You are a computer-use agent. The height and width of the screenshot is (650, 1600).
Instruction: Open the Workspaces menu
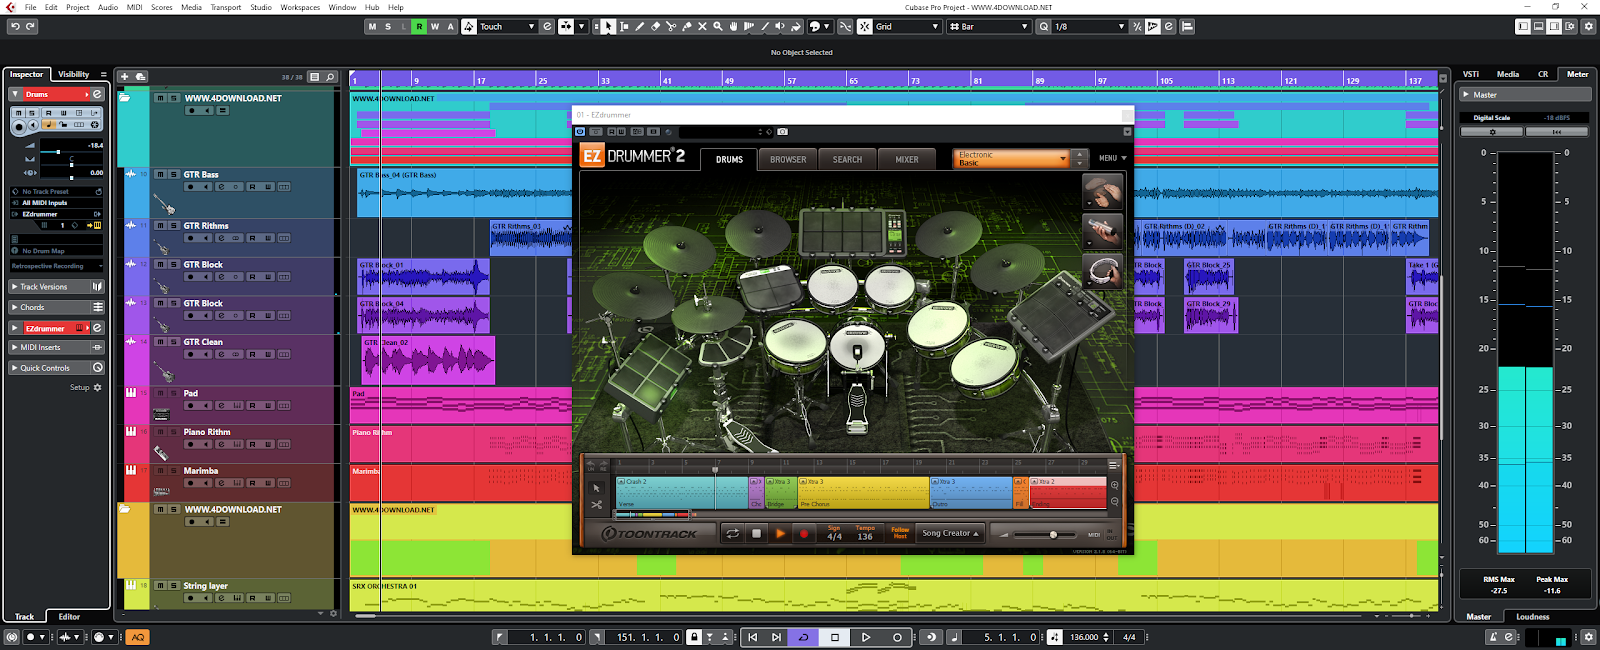[300, 7]
